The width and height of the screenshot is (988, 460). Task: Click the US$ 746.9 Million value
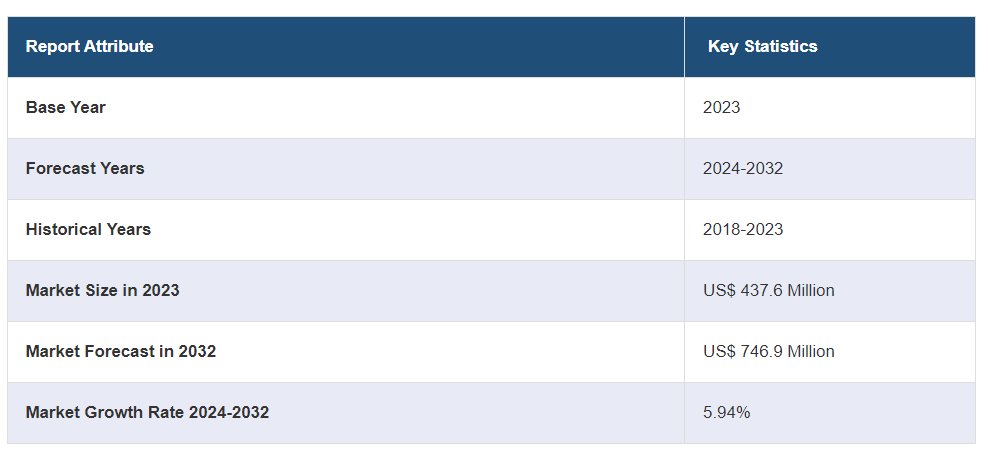click(x=768, y=351)
